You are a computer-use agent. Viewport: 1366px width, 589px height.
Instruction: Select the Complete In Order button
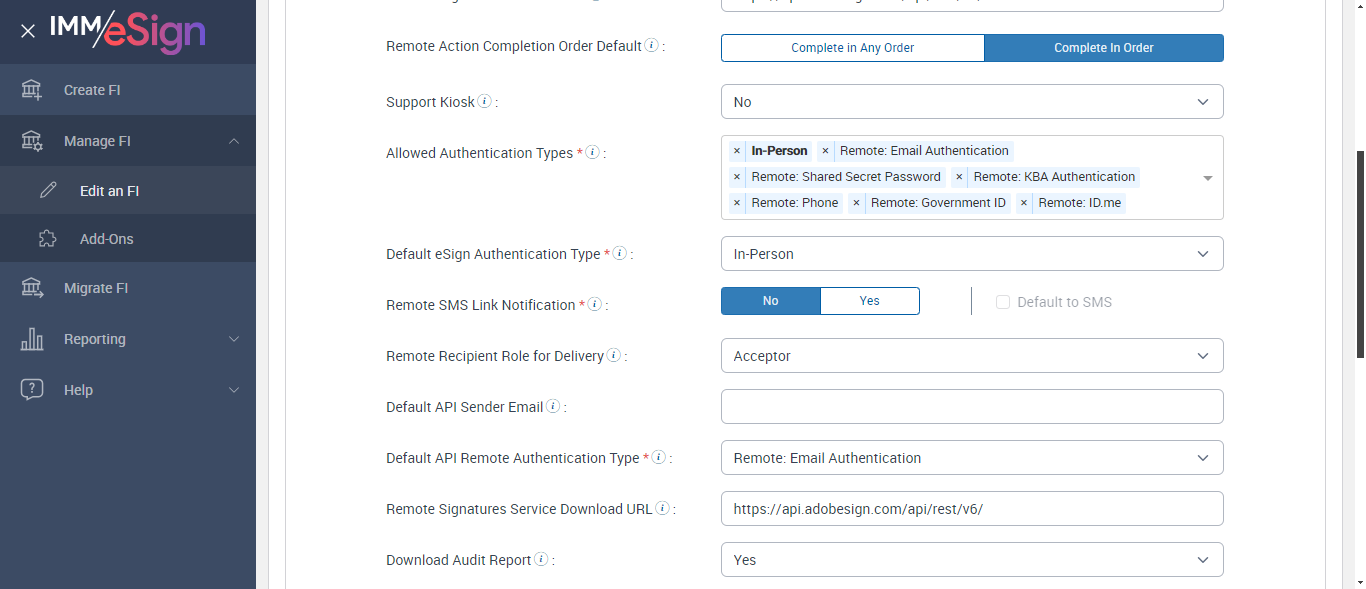(x=1103, y=48)
